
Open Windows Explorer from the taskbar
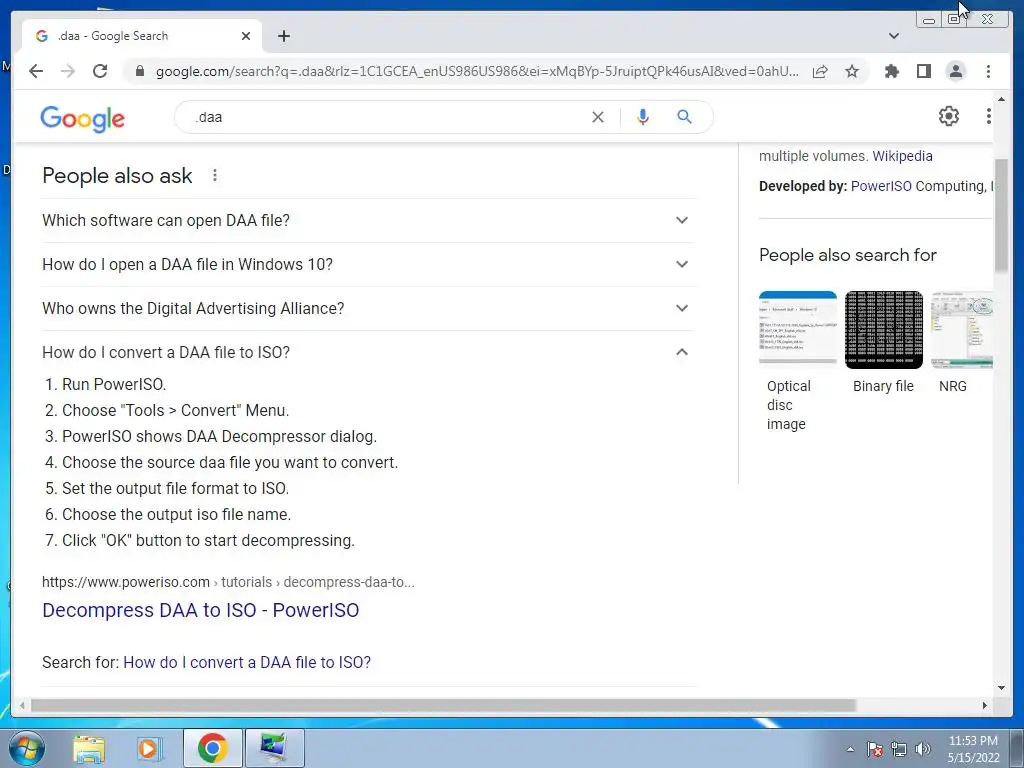89,748
